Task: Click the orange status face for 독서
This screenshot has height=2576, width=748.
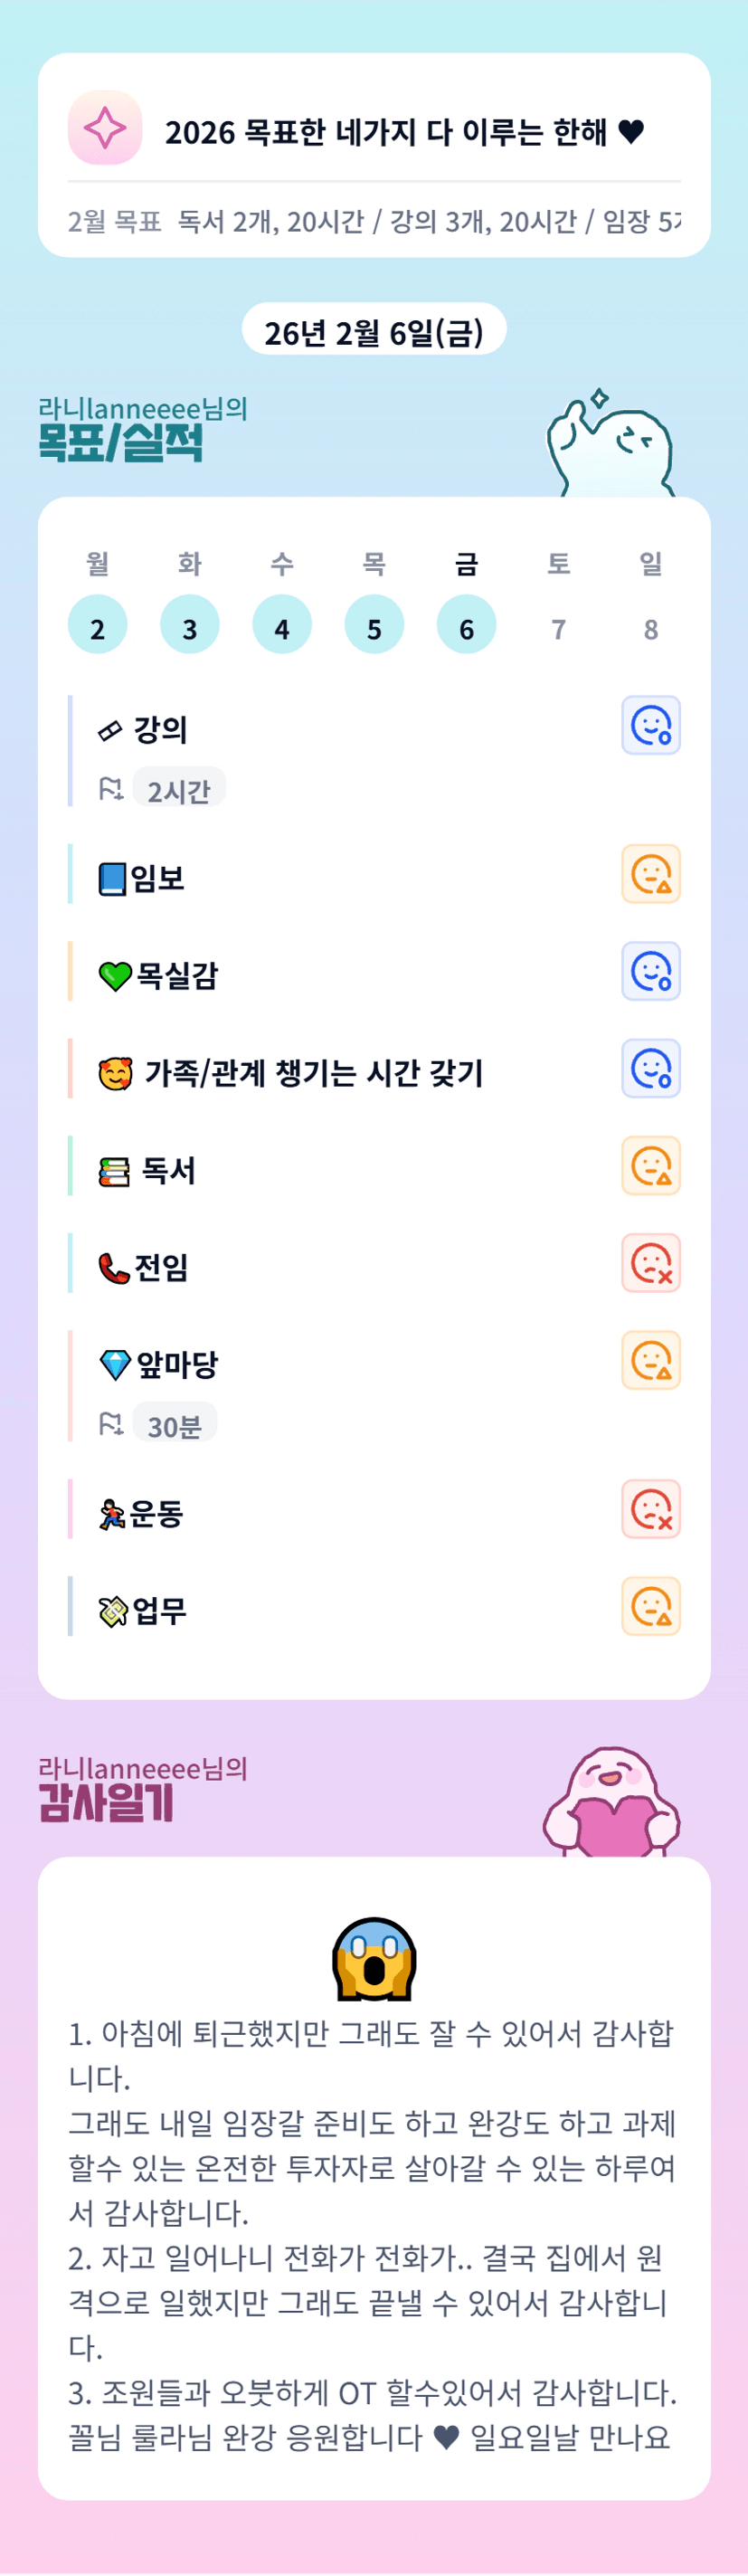Action: (x=651, y=1166)
